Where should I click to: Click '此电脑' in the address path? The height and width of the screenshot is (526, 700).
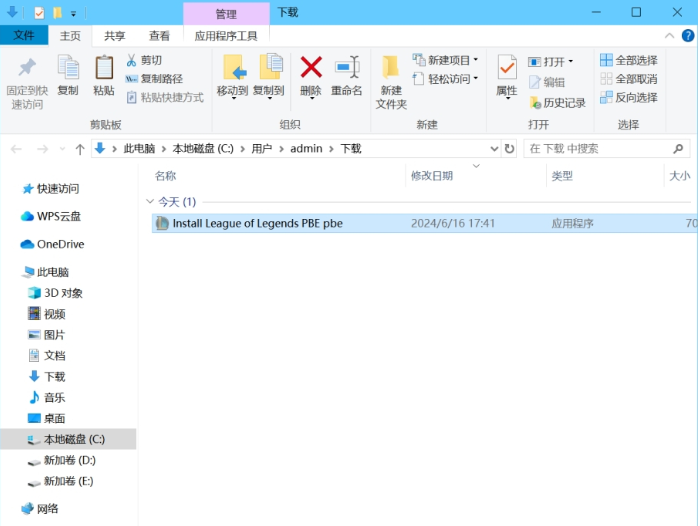pyautogui.click(x=139, y=149)
